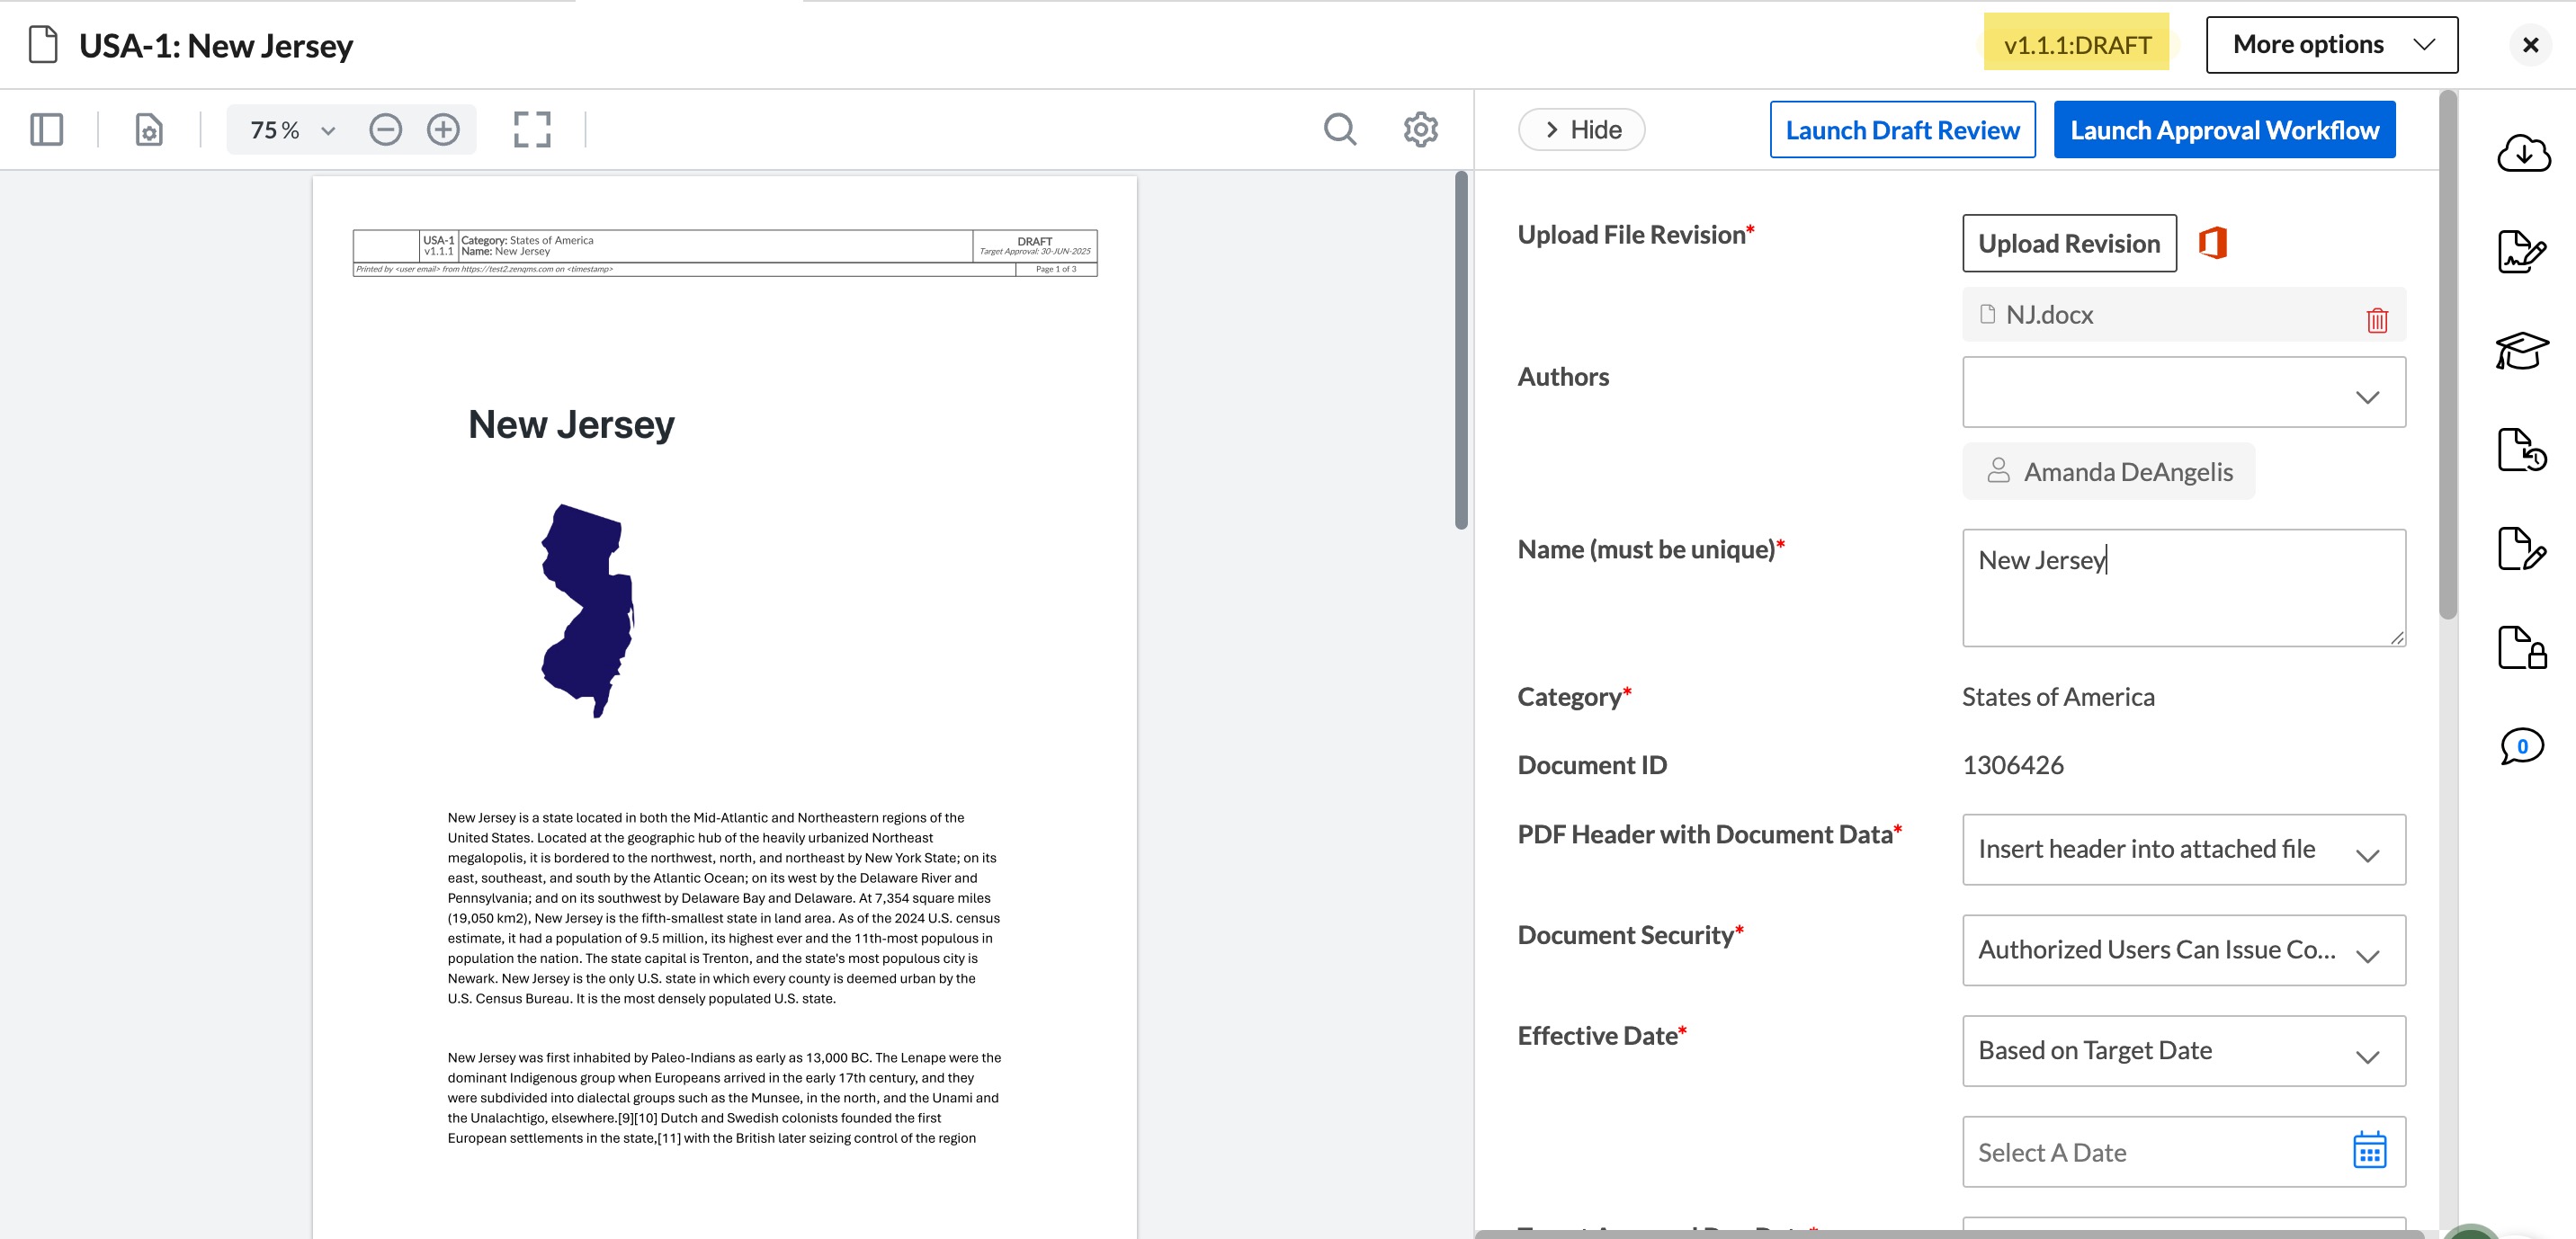Open the Document Security dropdown
The height and width of the screenshot is (1239, 2576).
click(x=2183, y=950)
